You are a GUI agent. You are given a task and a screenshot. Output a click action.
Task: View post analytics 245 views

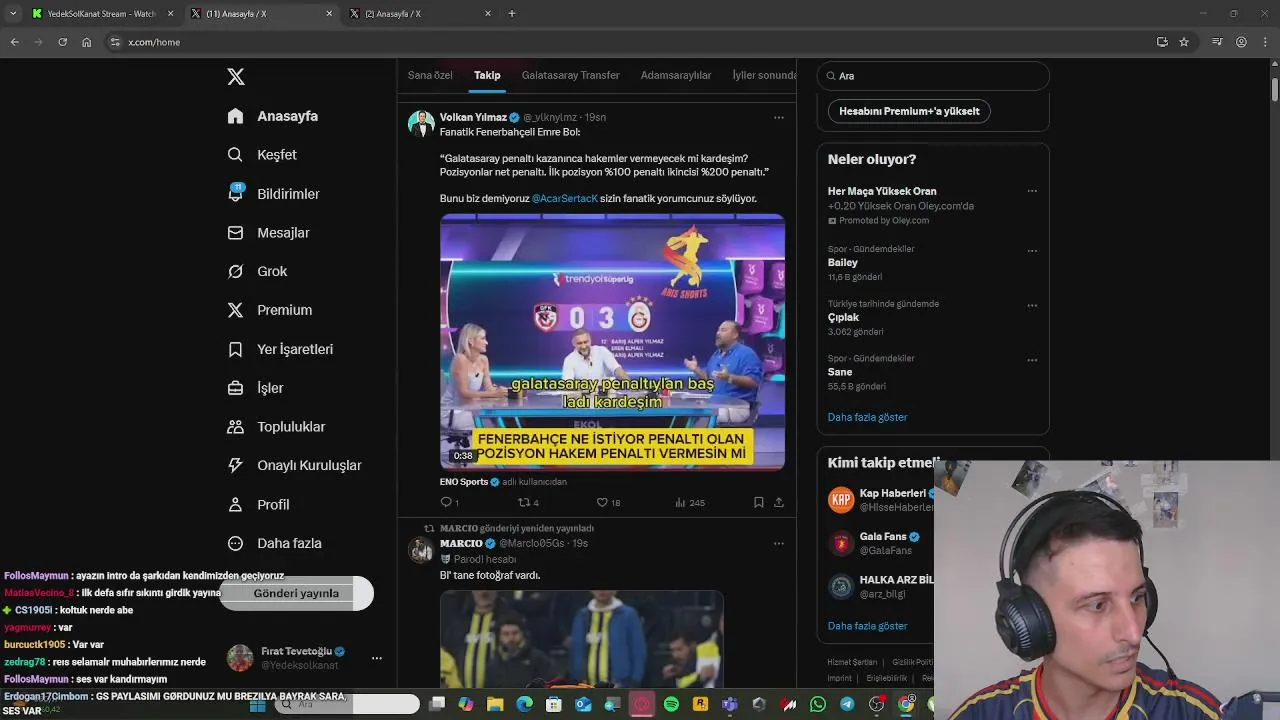689,502
